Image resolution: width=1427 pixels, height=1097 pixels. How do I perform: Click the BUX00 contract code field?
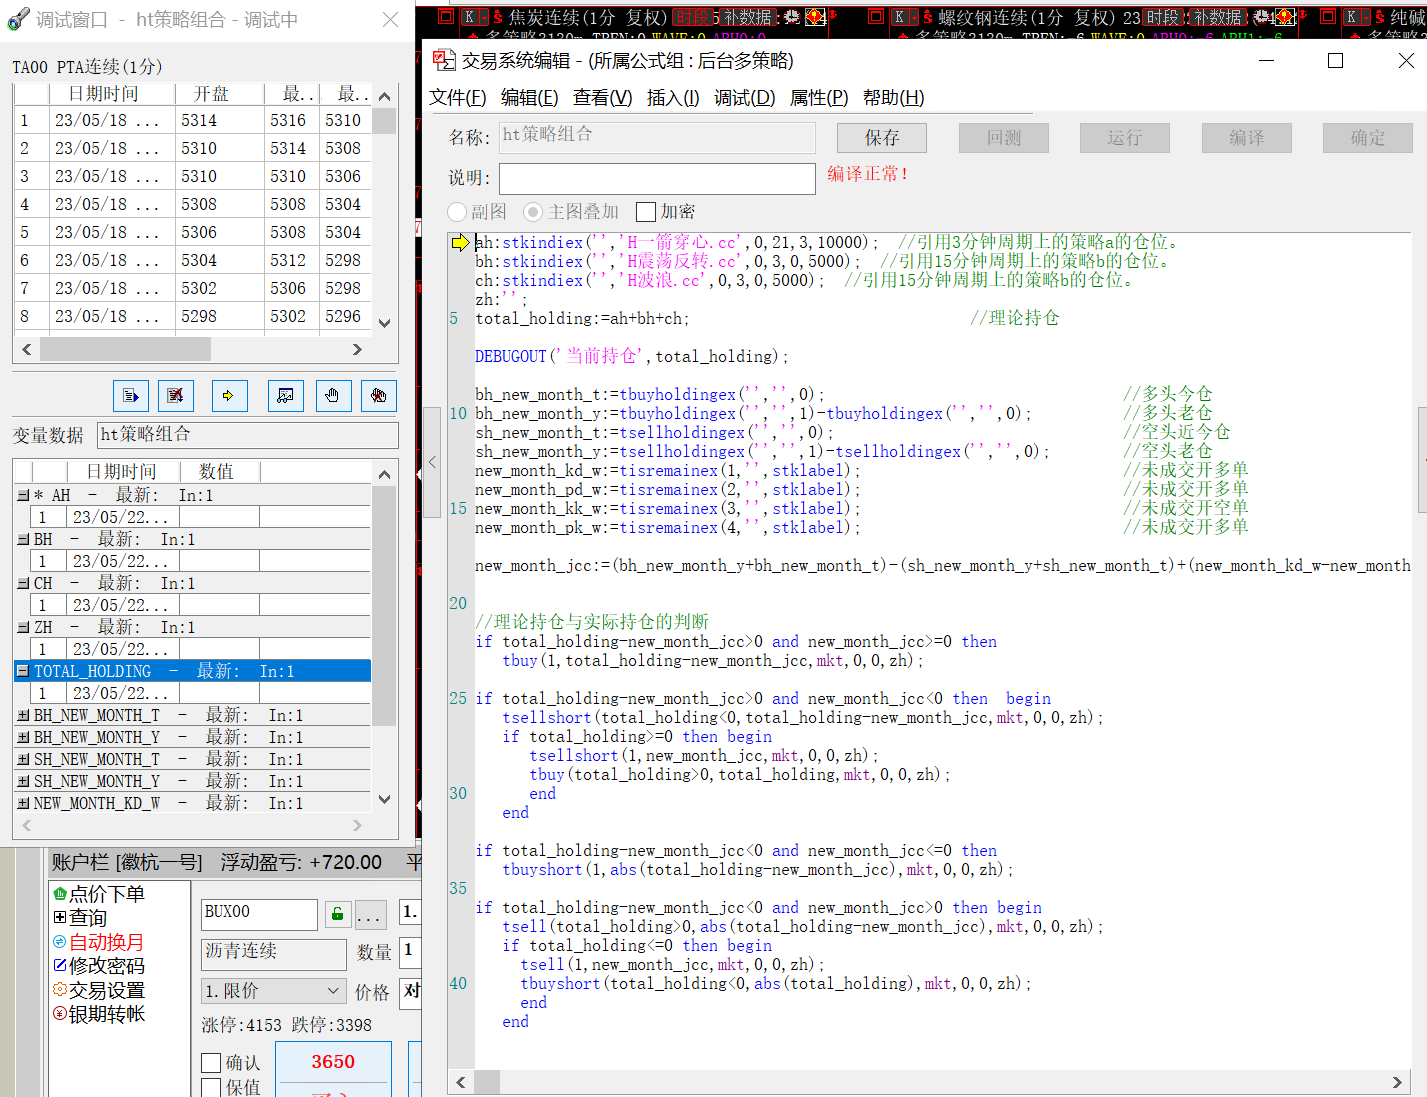259,914
